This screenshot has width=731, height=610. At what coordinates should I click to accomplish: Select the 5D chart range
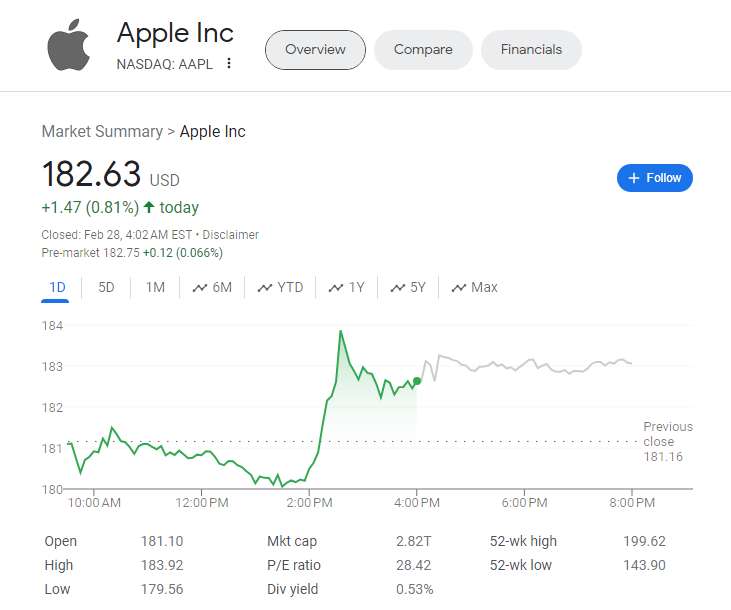tap(106, 288)
